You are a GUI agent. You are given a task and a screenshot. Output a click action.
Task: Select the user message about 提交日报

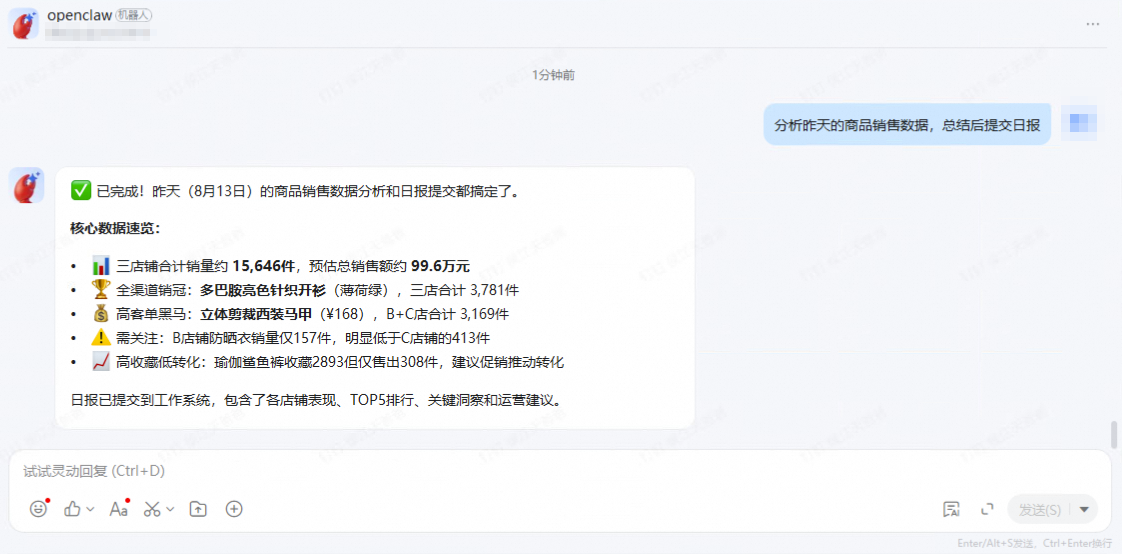coord(907,124)
